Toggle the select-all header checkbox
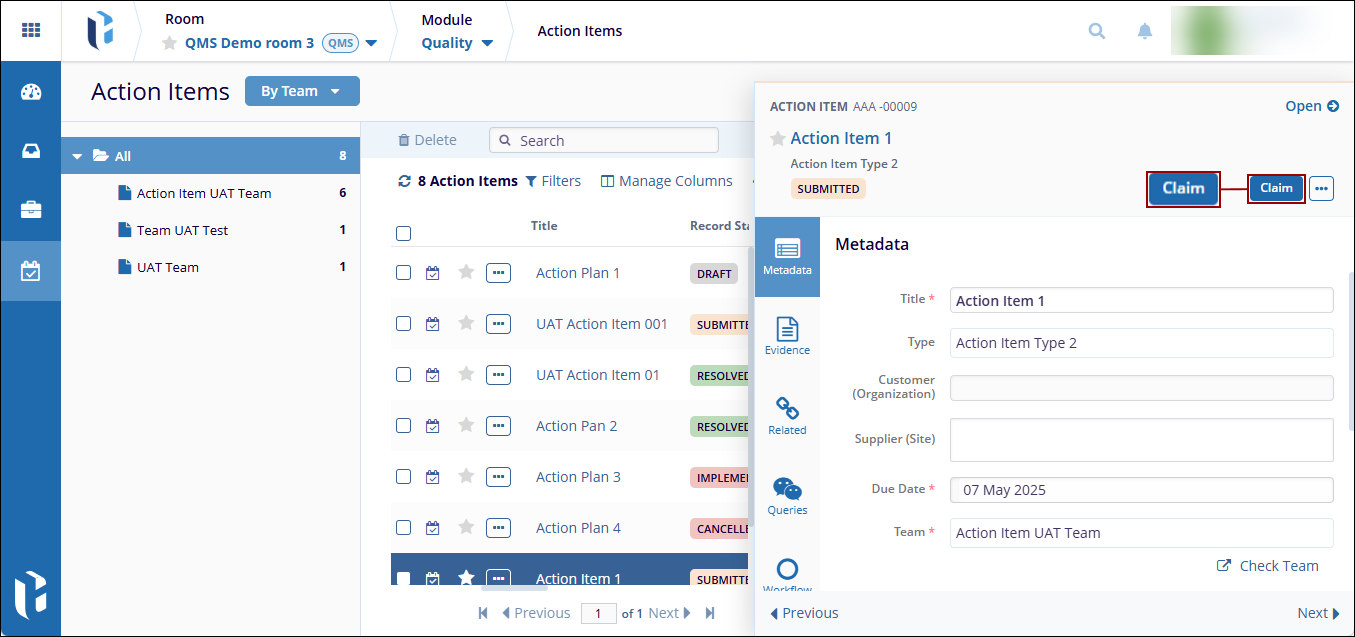Screen dimensions: 1355x637 click(404, 234)
